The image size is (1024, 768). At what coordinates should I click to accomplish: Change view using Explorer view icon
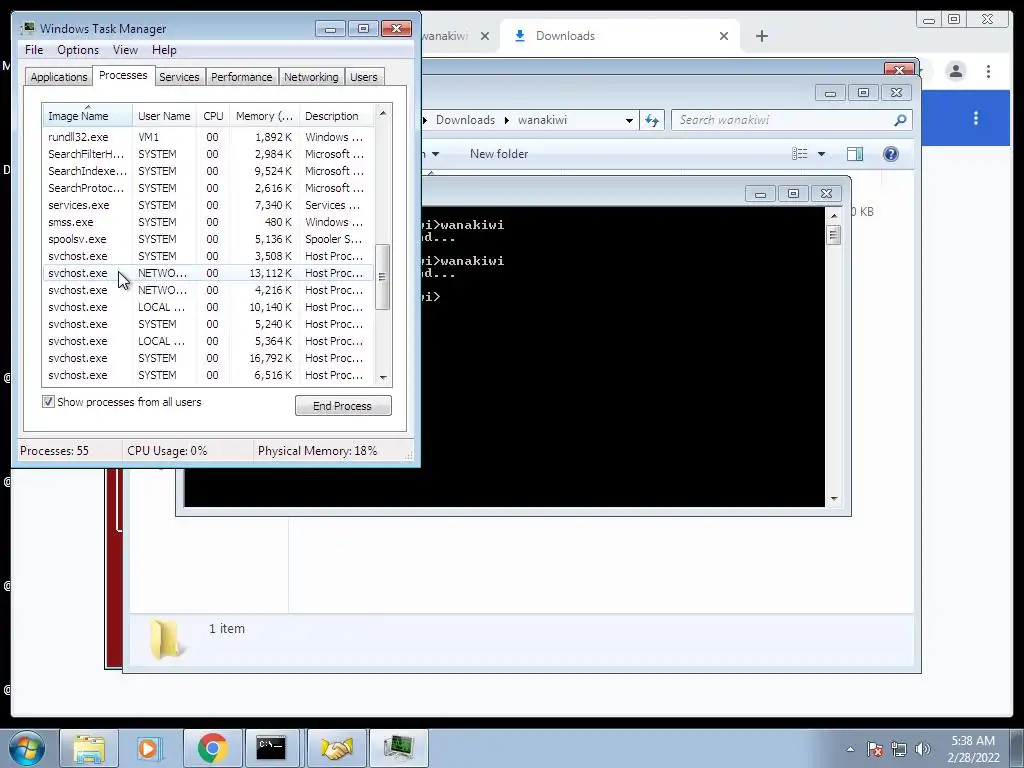click(x=800, y=154)
